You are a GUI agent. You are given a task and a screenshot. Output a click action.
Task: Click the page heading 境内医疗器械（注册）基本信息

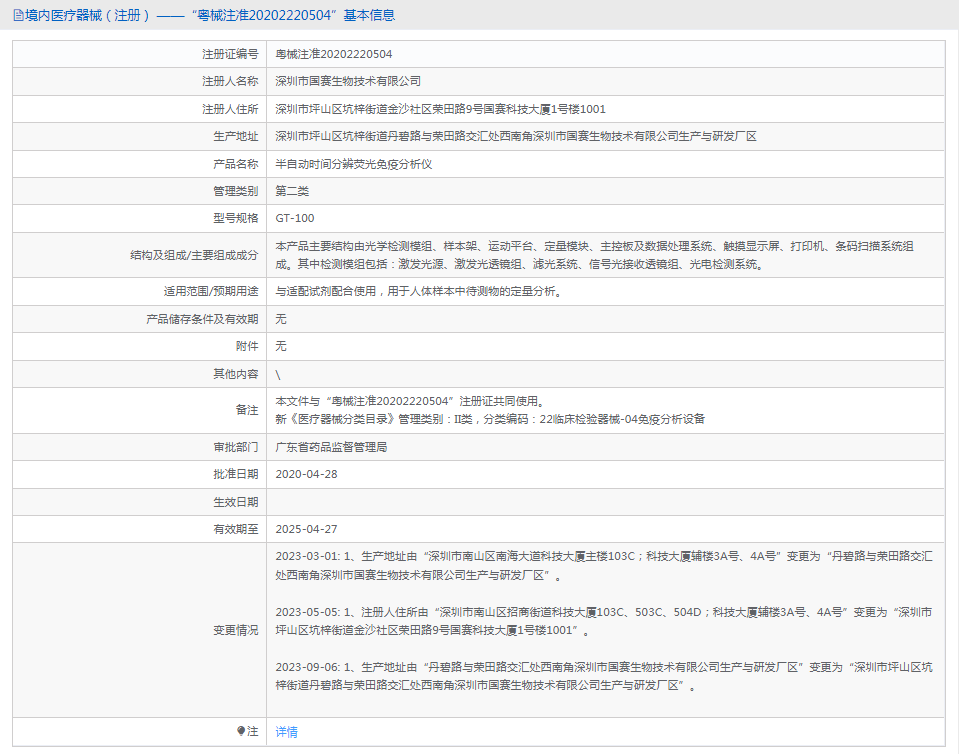[210, 15]
